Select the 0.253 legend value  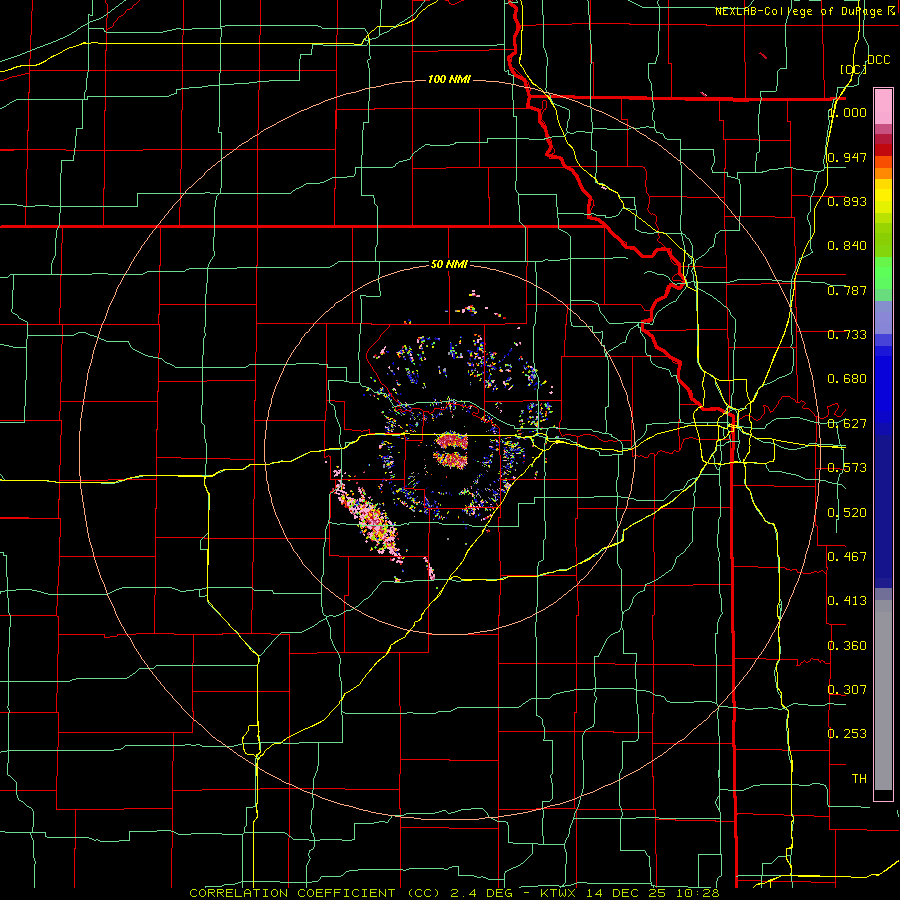tap(847, 734)
